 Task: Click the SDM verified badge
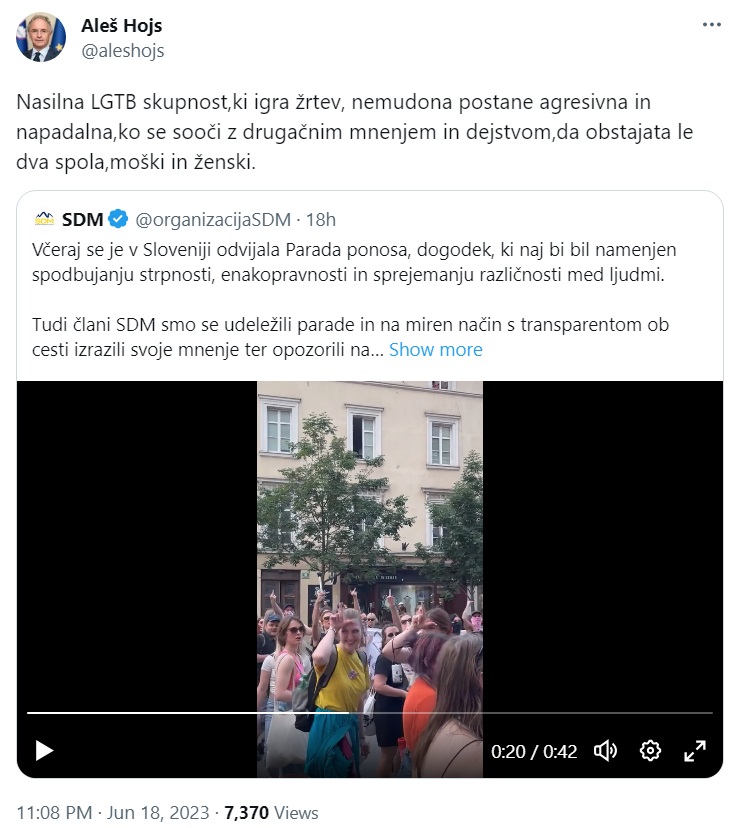[x=118, y=219]
